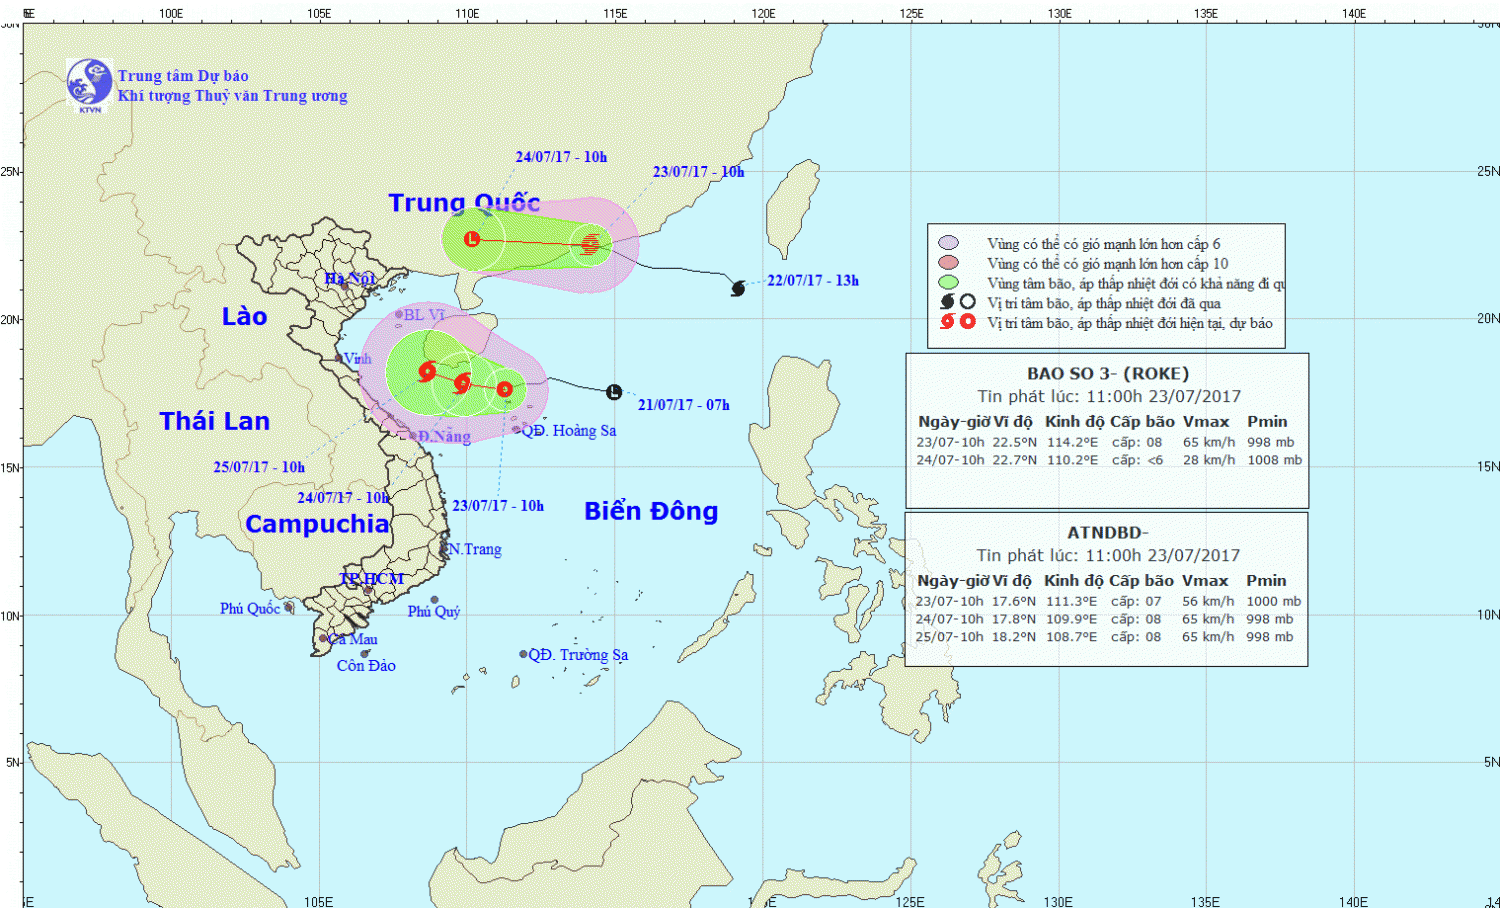Screen dimensions: 1500x908
Task: Click the KTVN forecasting center logo
Action: pos(89,85)
